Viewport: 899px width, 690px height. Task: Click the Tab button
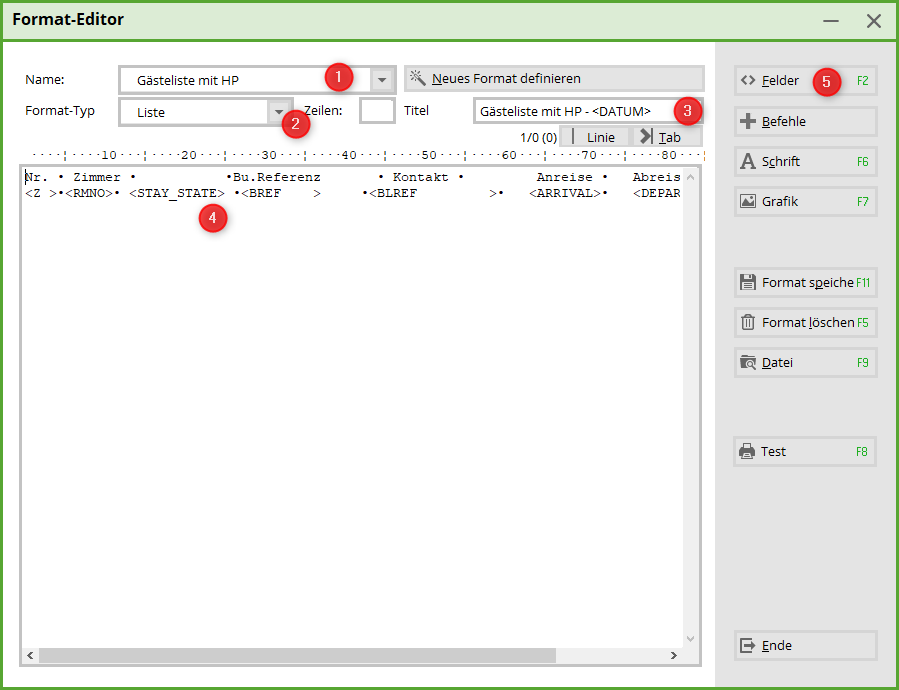point(667,137)
